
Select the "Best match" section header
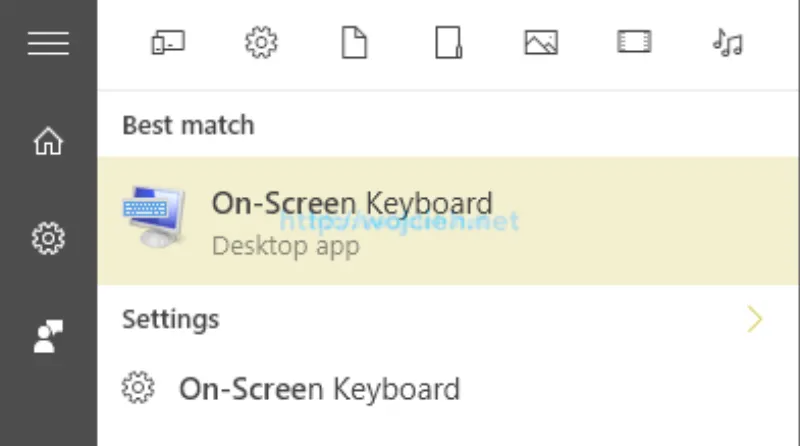click(x=188, y=126)
